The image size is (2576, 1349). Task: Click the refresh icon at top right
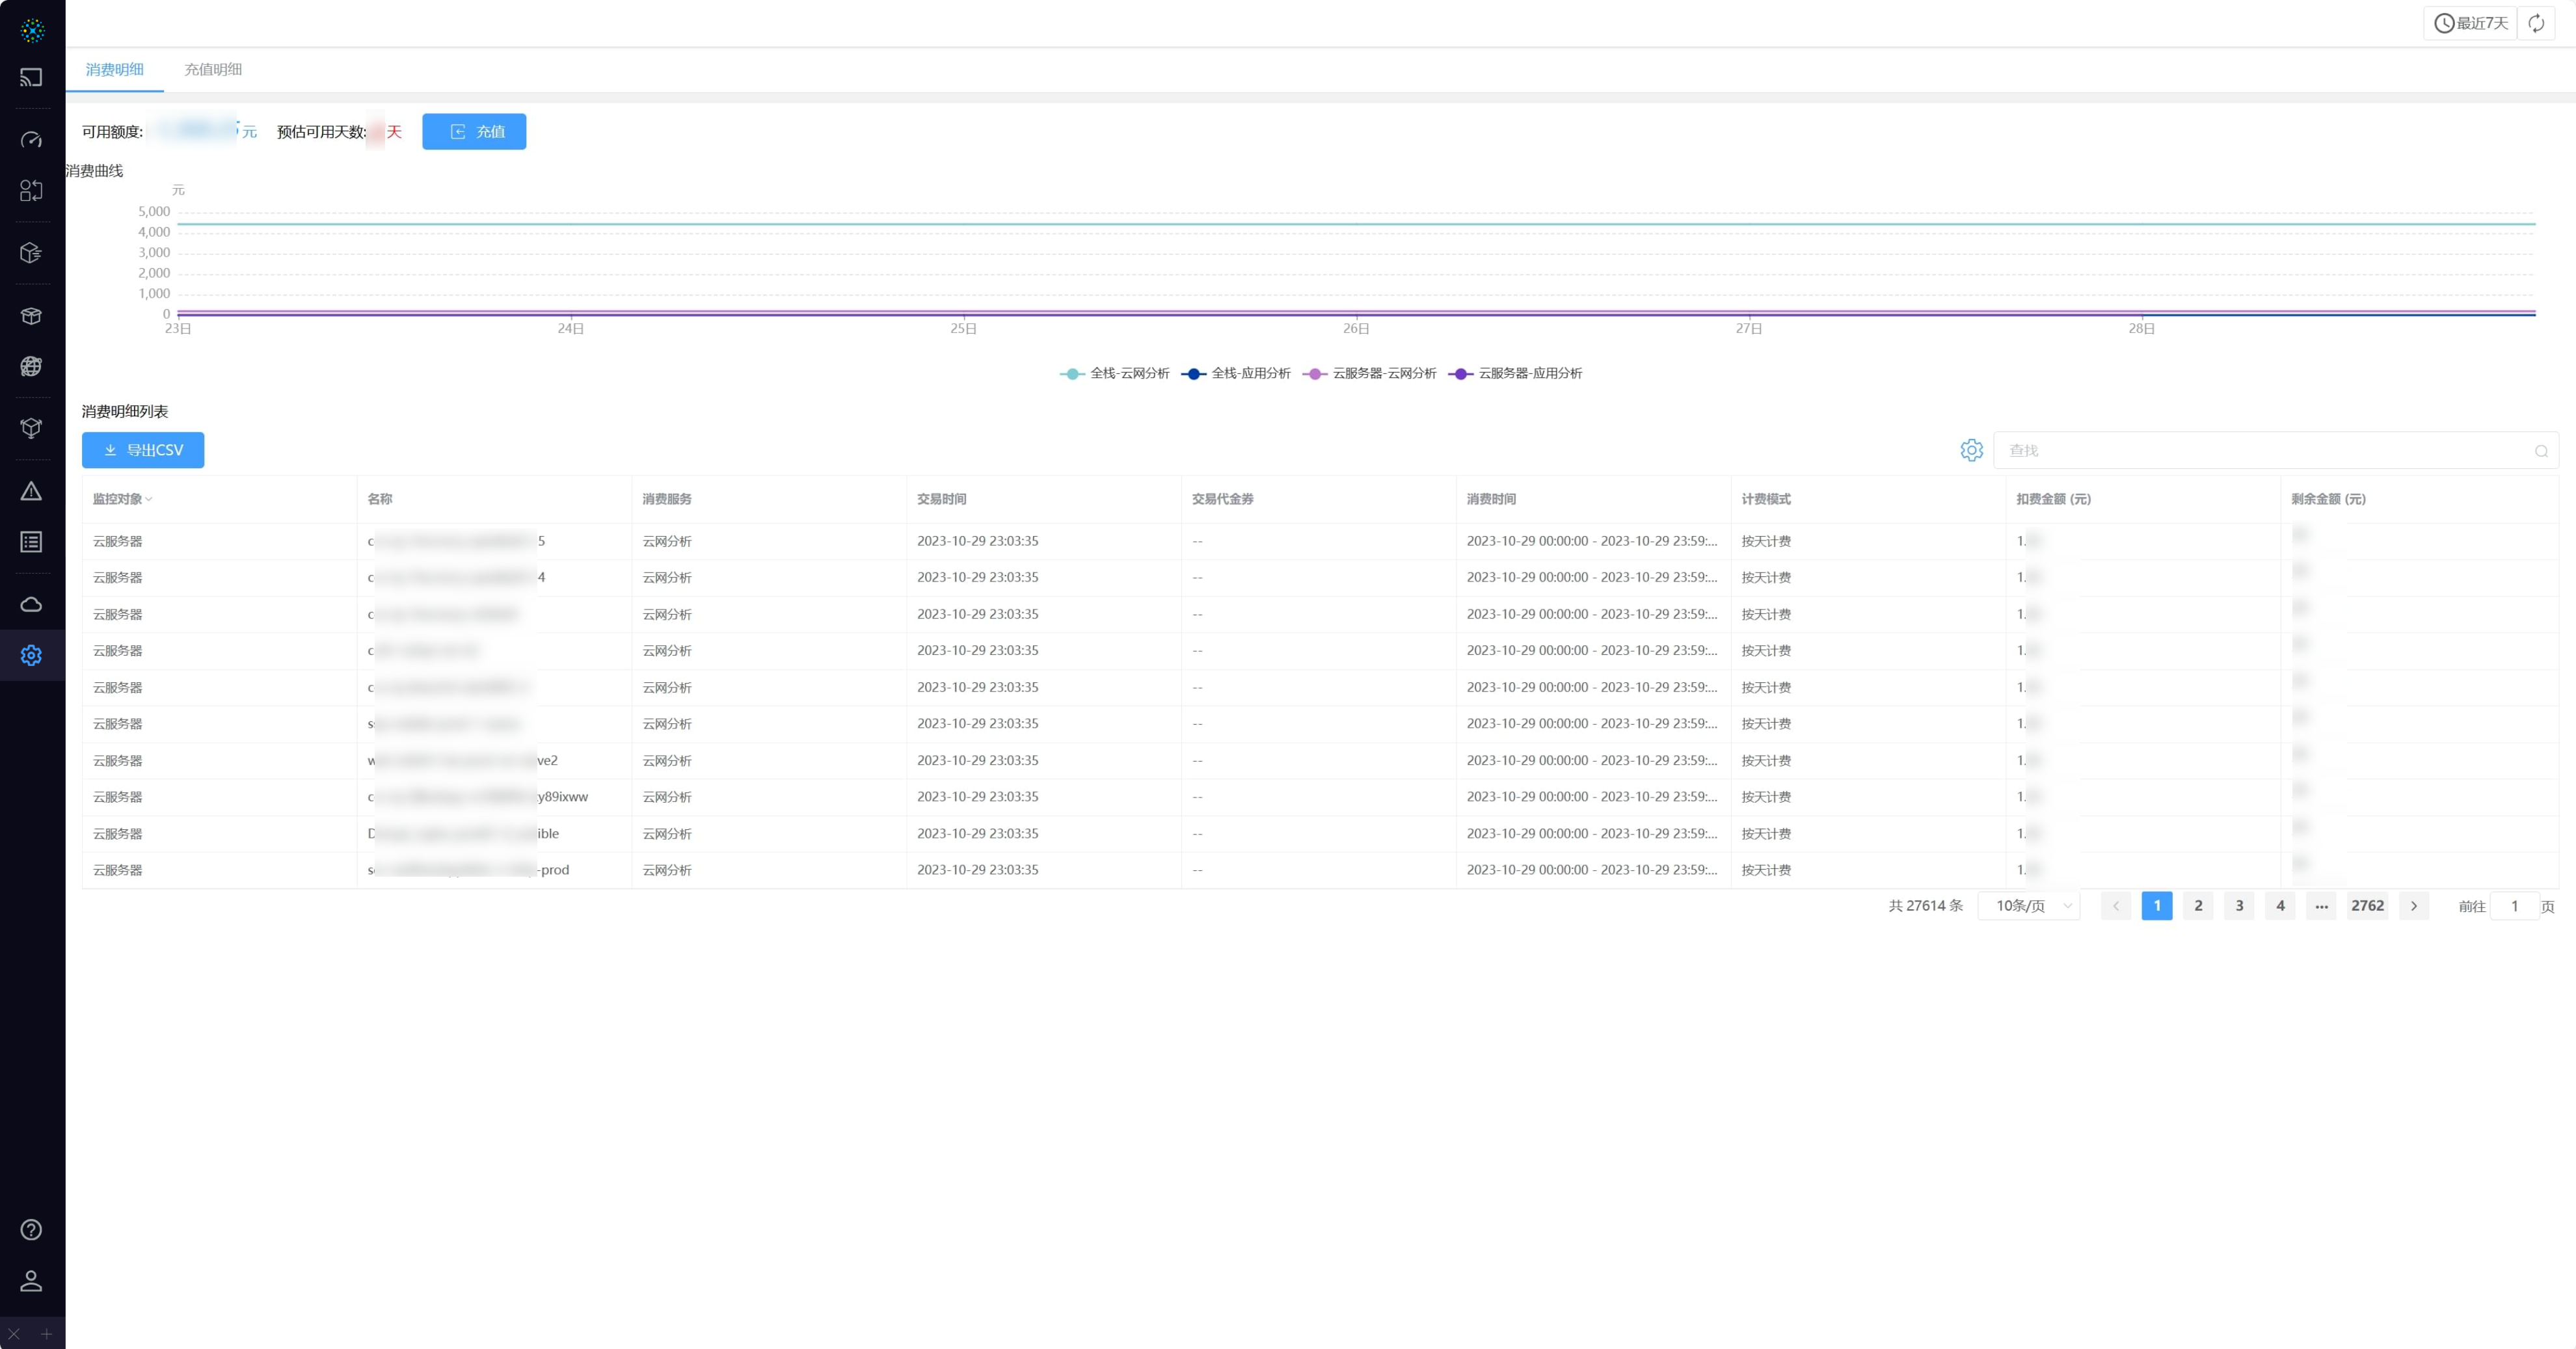point(2536,23)
